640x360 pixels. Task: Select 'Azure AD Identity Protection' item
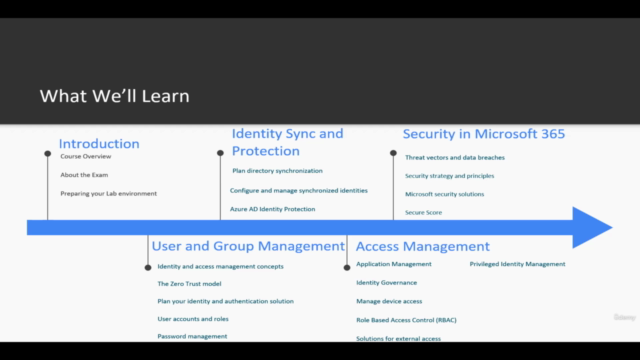click(273, 209)
